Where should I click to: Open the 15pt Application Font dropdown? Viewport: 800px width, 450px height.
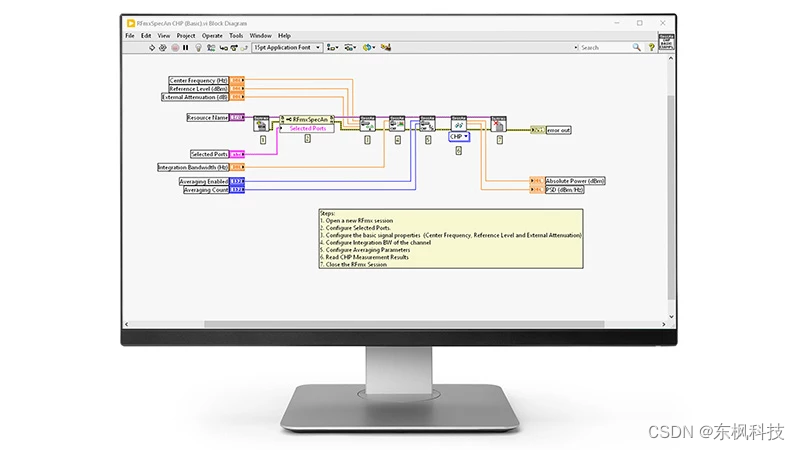click(x=287, y=47)
